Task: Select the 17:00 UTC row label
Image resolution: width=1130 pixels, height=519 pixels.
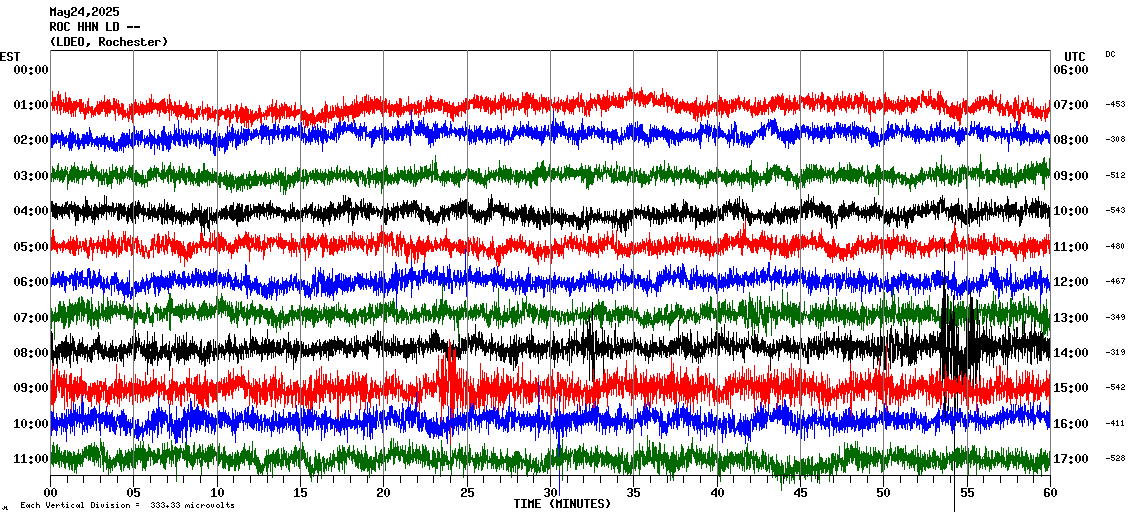Action: pos(1070,459)
